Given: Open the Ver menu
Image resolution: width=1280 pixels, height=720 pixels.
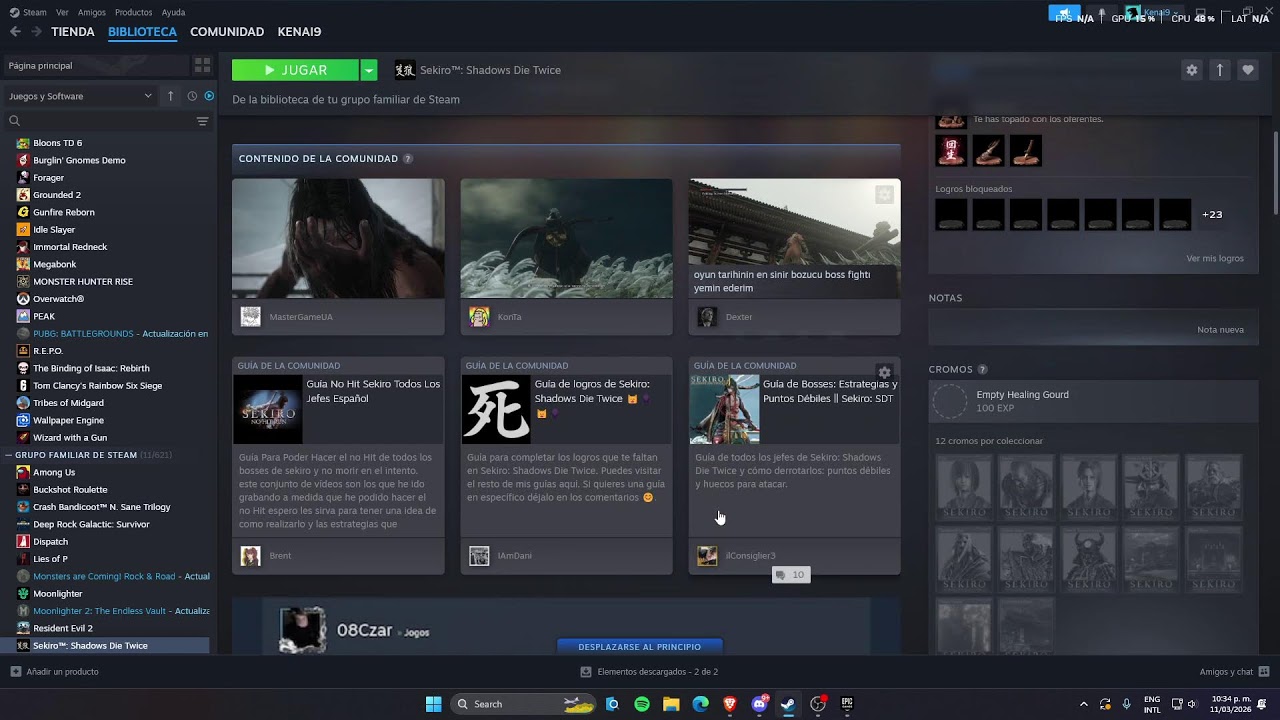Looking at the screenshot, I should point(62,12).
